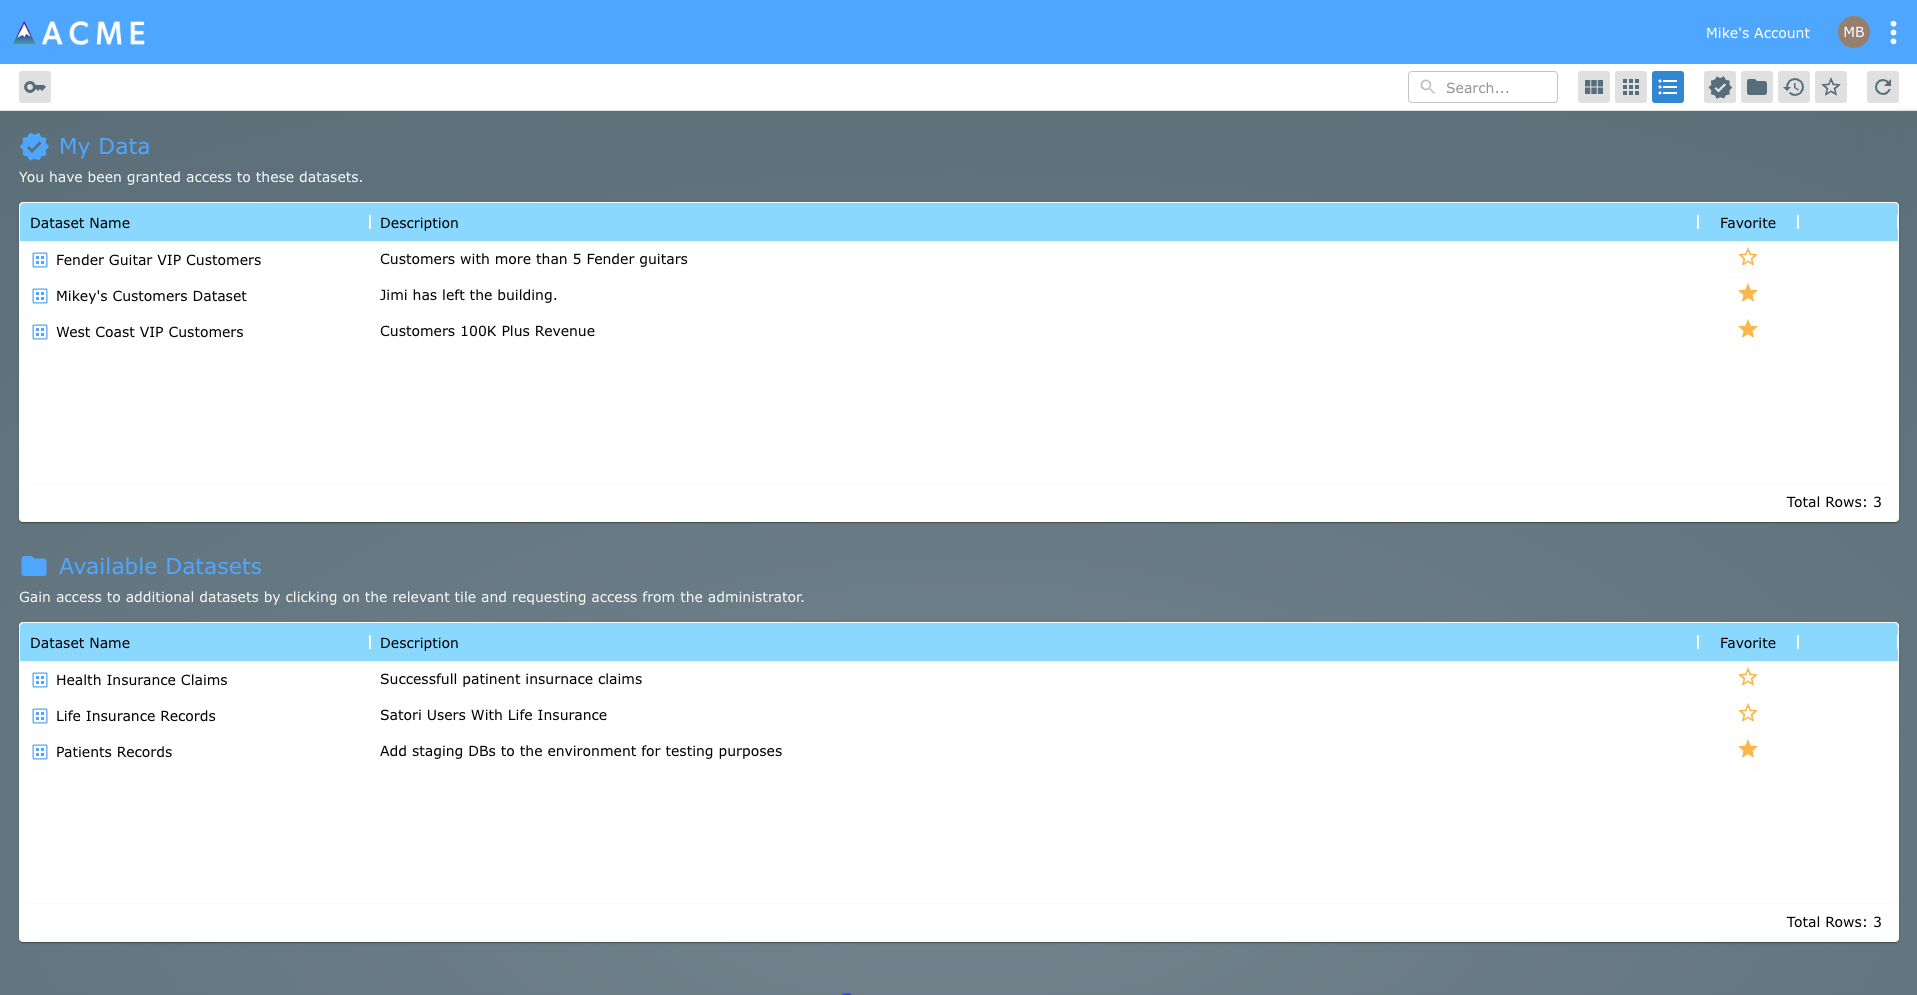Screen dimensions: 1917x995
Task: Switch to small tile grid view
Action: (x=1631, y=87)
